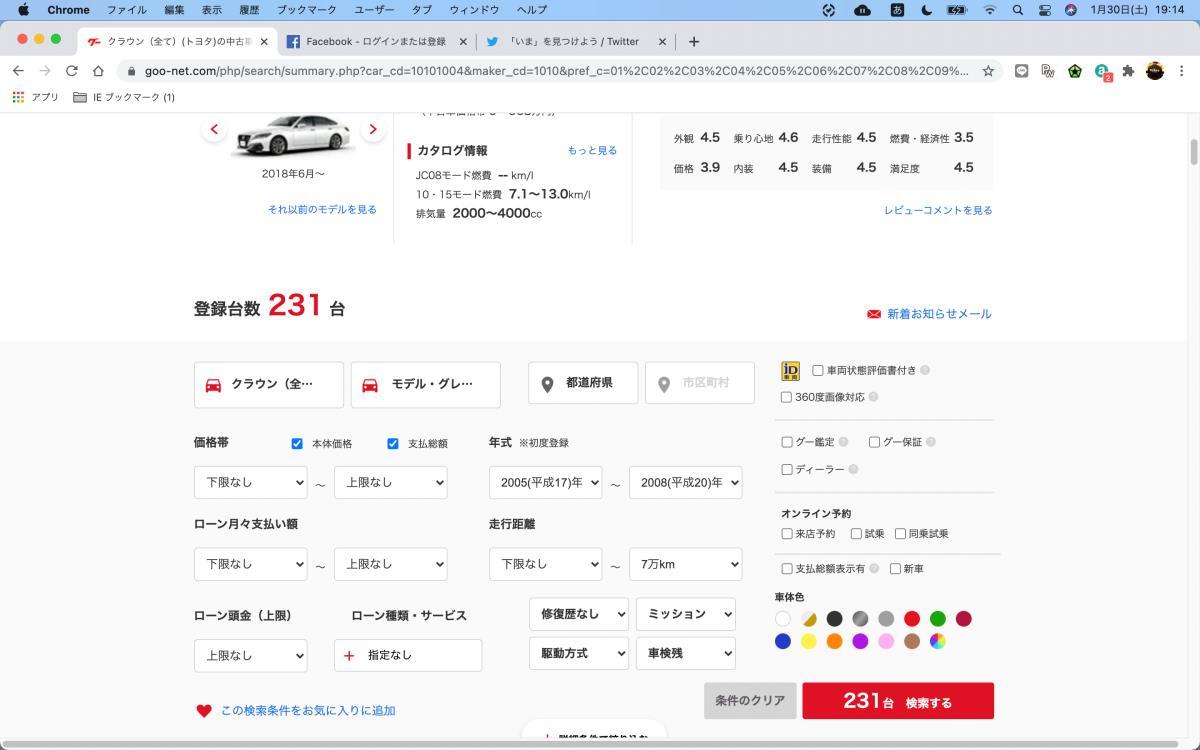Open the teal 'a' extension with badge

(1102, 72)
